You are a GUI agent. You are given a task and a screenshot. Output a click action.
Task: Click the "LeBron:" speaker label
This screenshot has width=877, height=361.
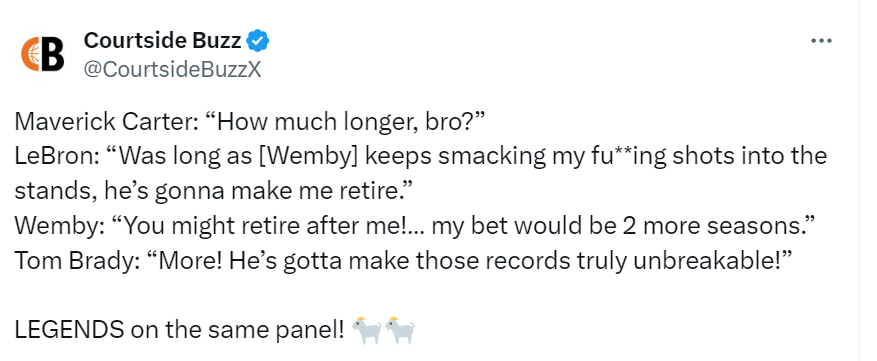pos(51,156)
